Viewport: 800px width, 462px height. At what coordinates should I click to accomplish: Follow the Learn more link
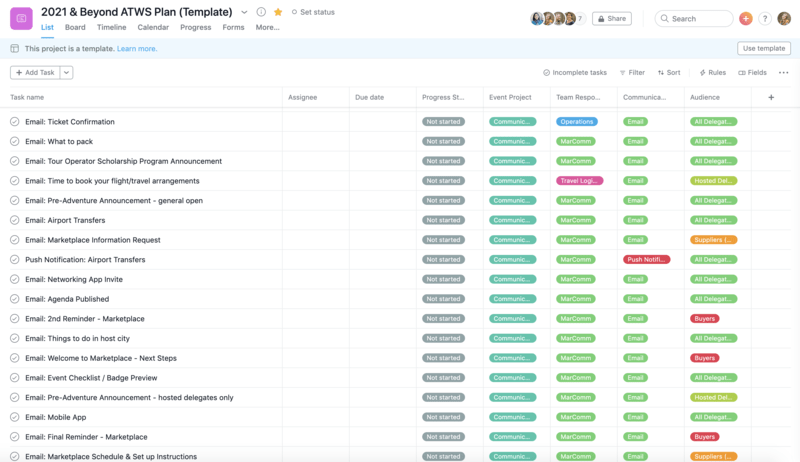(x=138, y=48)
